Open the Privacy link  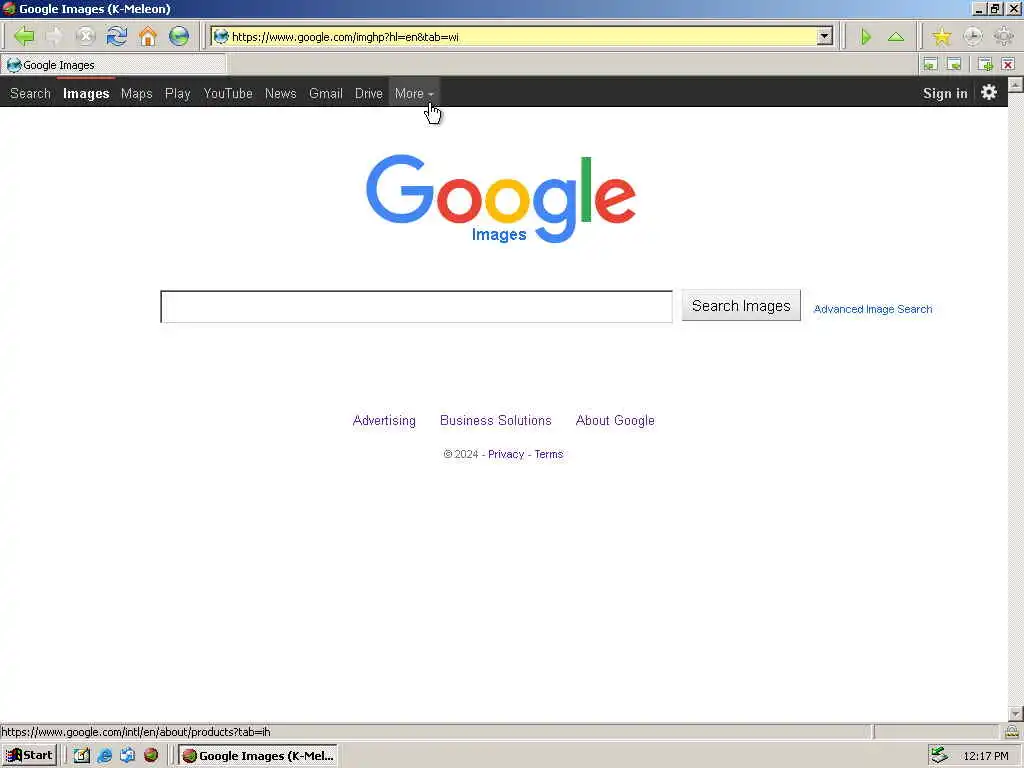[506, 454]
